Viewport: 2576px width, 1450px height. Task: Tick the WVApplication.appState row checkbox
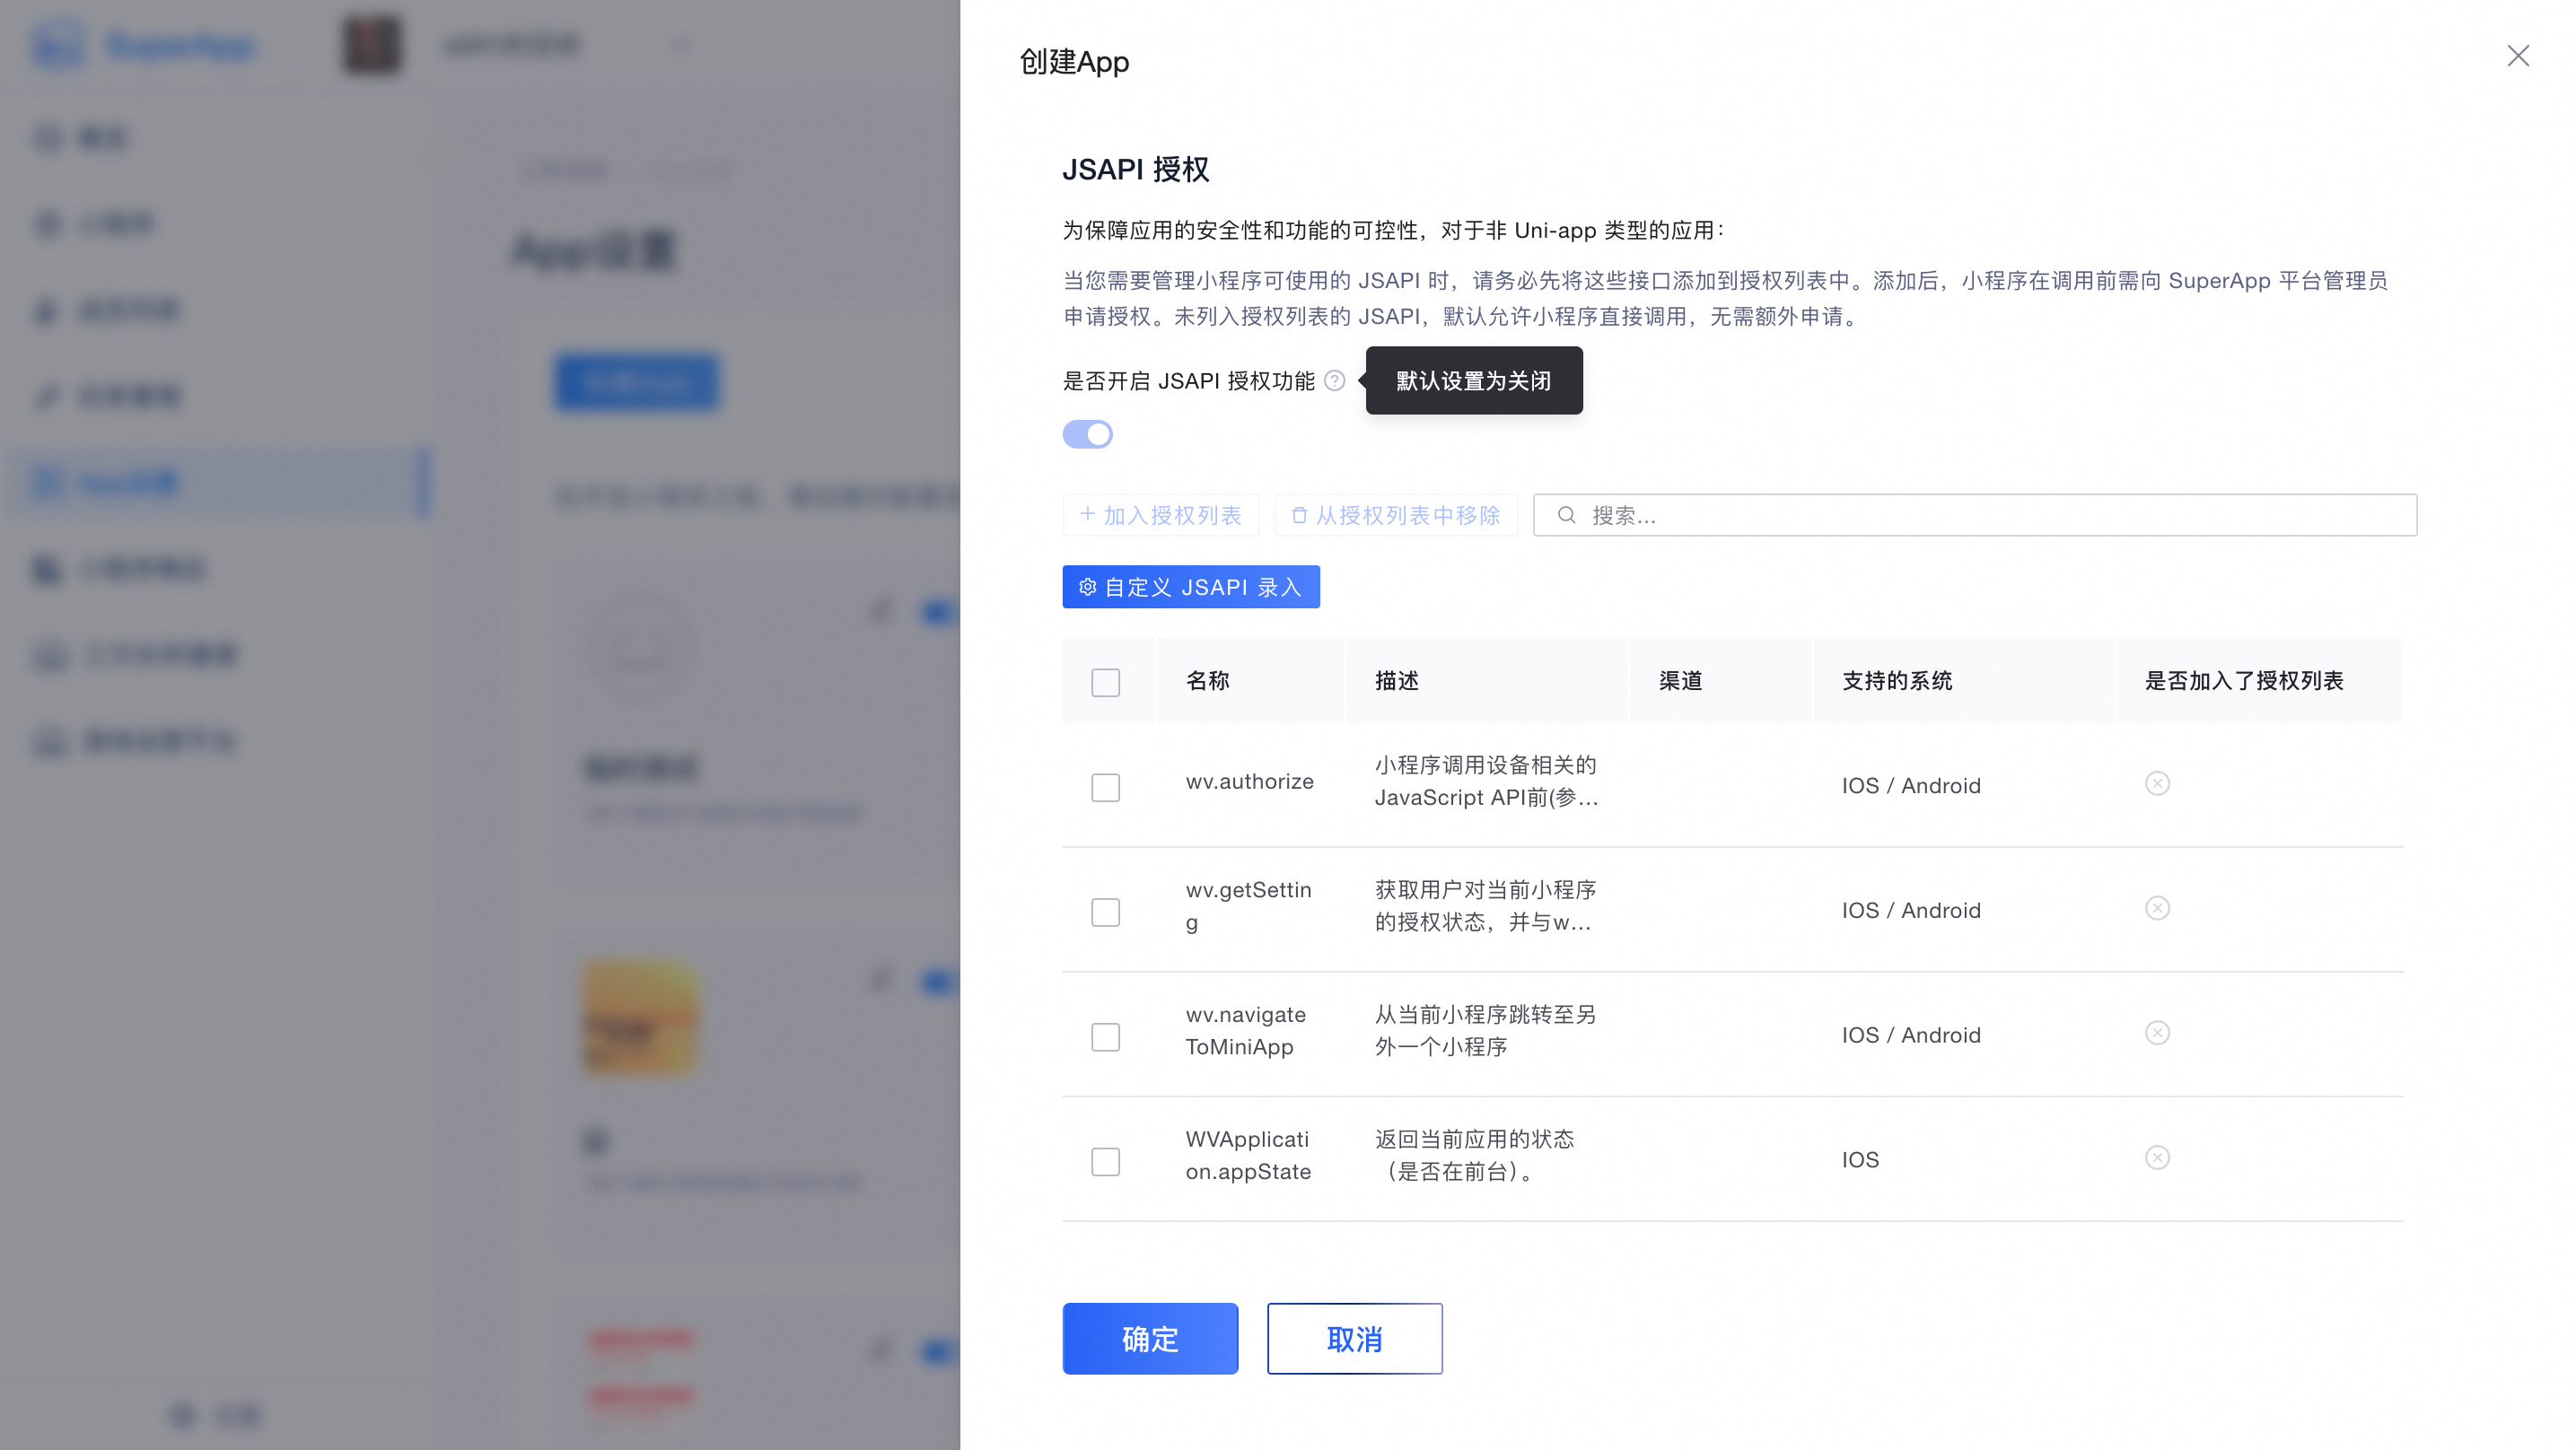(x=1105, y=1162)
